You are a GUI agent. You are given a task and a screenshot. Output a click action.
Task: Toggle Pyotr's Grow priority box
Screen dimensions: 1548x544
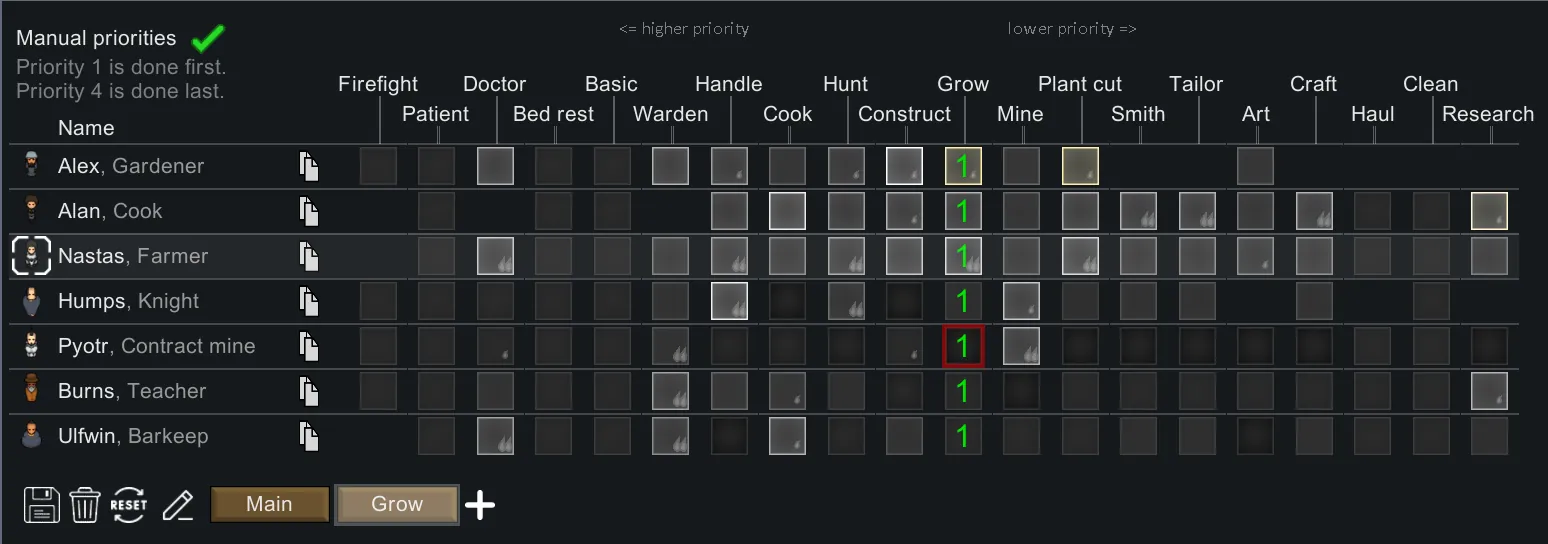(963, 346)
